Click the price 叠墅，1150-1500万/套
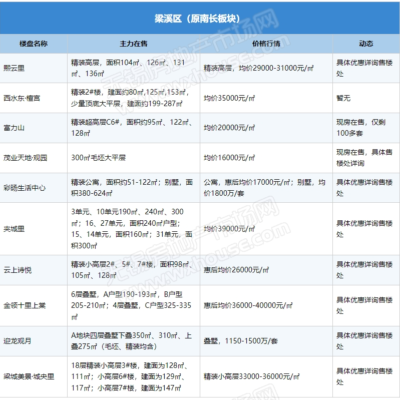This screenshot has width=400, height=400. coord(241,341)
